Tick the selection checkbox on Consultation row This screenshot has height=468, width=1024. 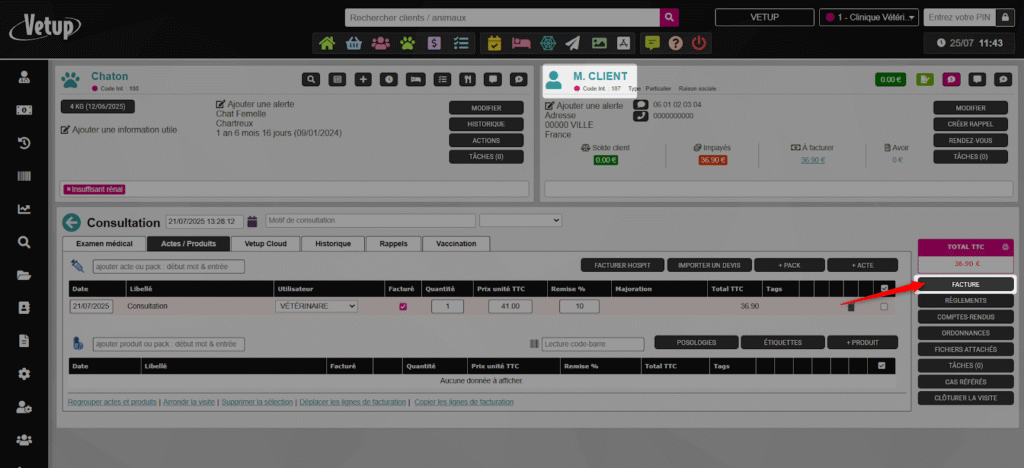(x=883, y=307)
